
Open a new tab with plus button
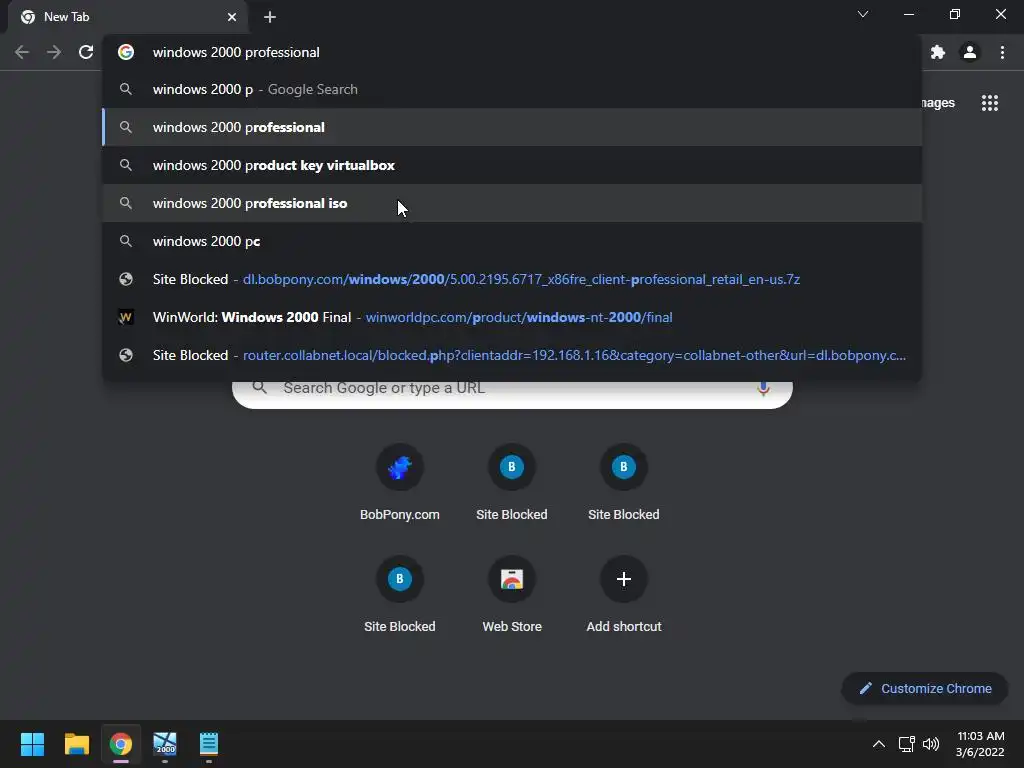270,17
